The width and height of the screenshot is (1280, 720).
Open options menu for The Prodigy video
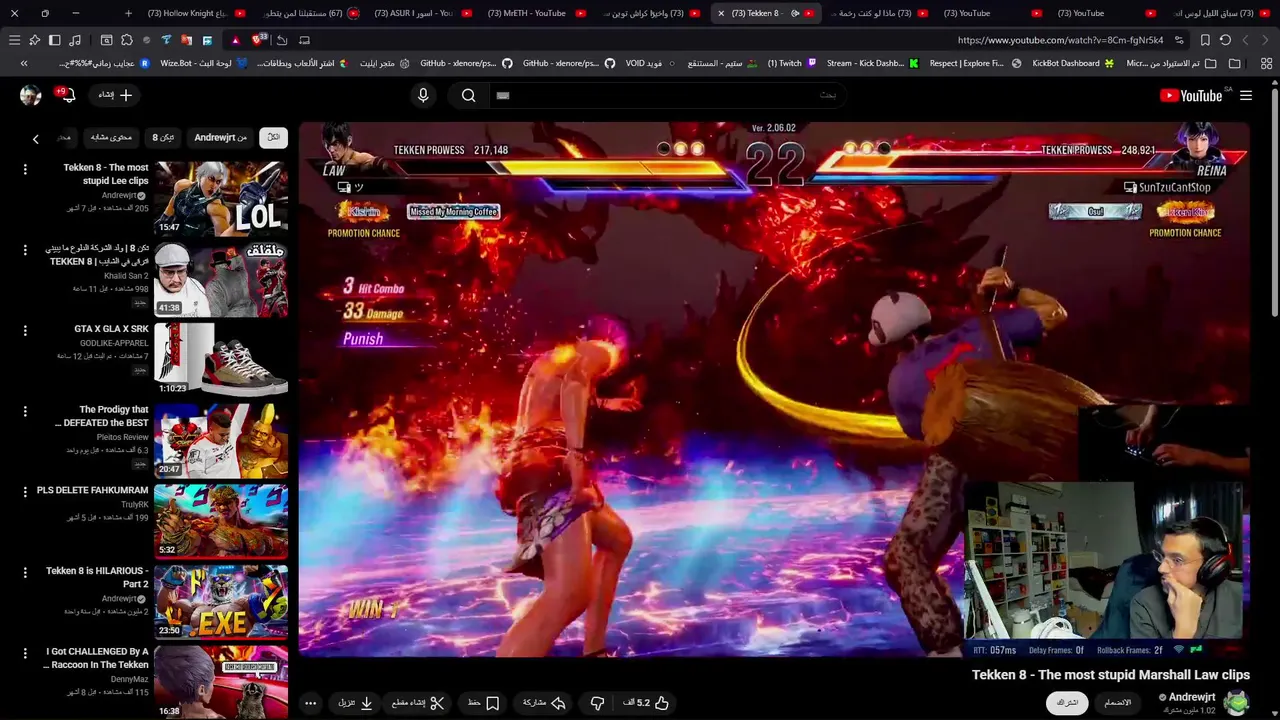click(25, 411)
